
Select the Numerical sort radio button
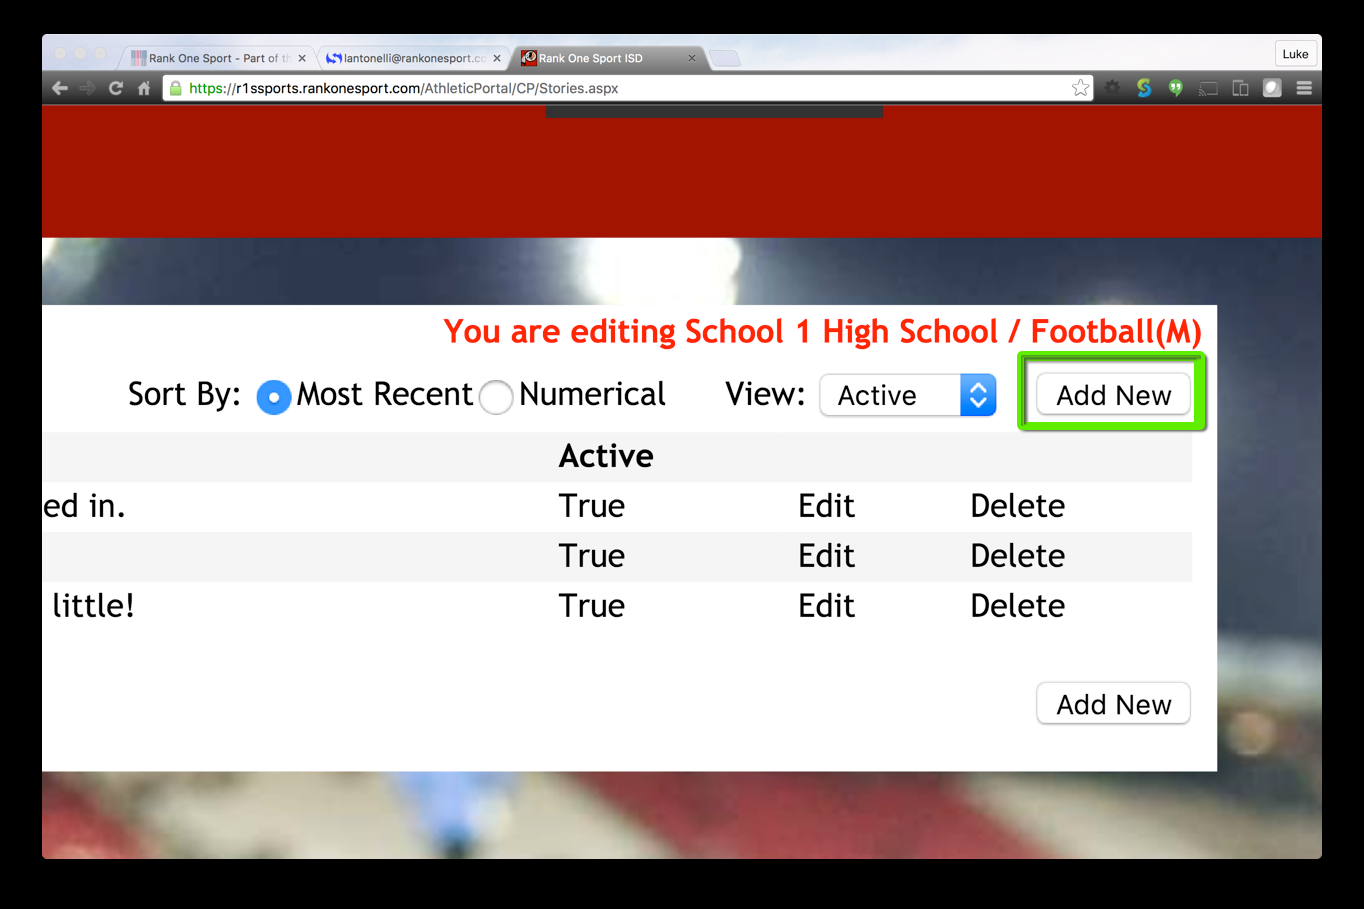click(x=496, y=397)
